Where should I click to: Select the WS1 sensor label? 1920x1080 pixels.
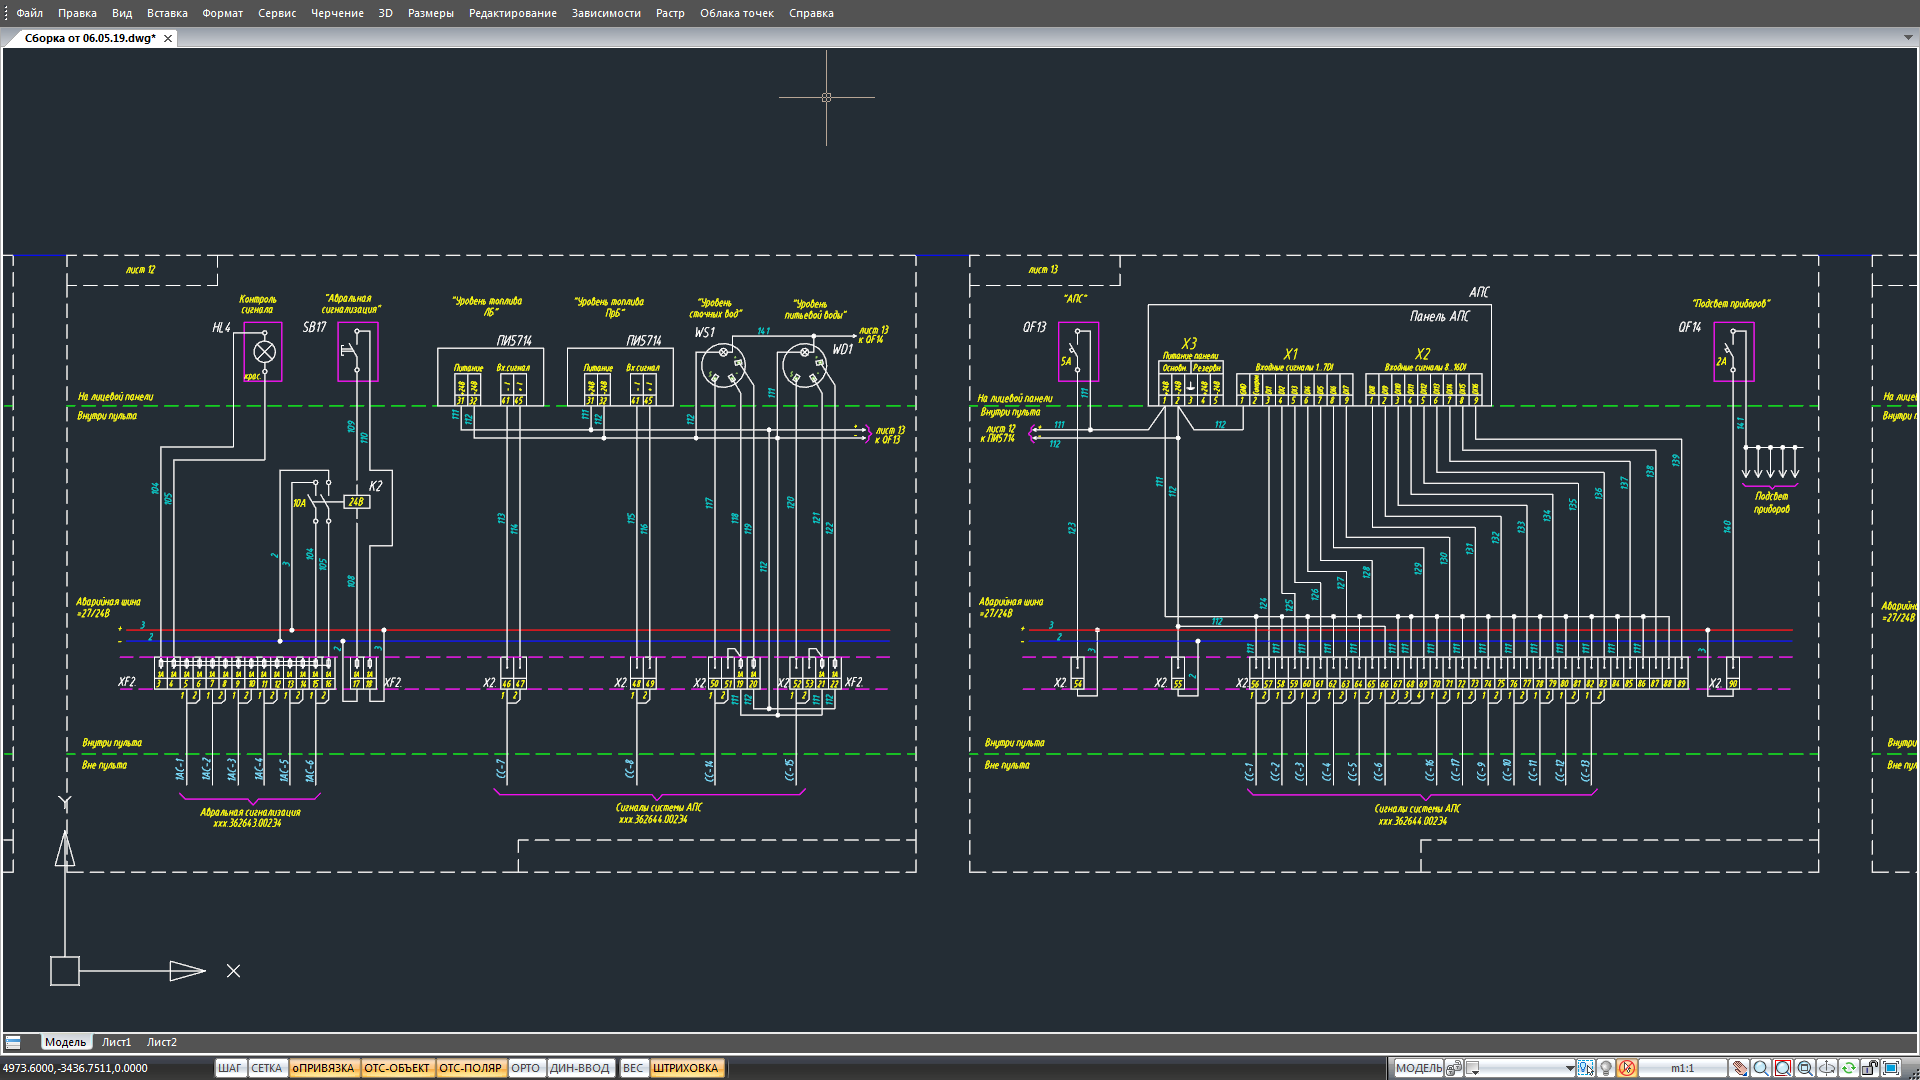click(704, 332)
